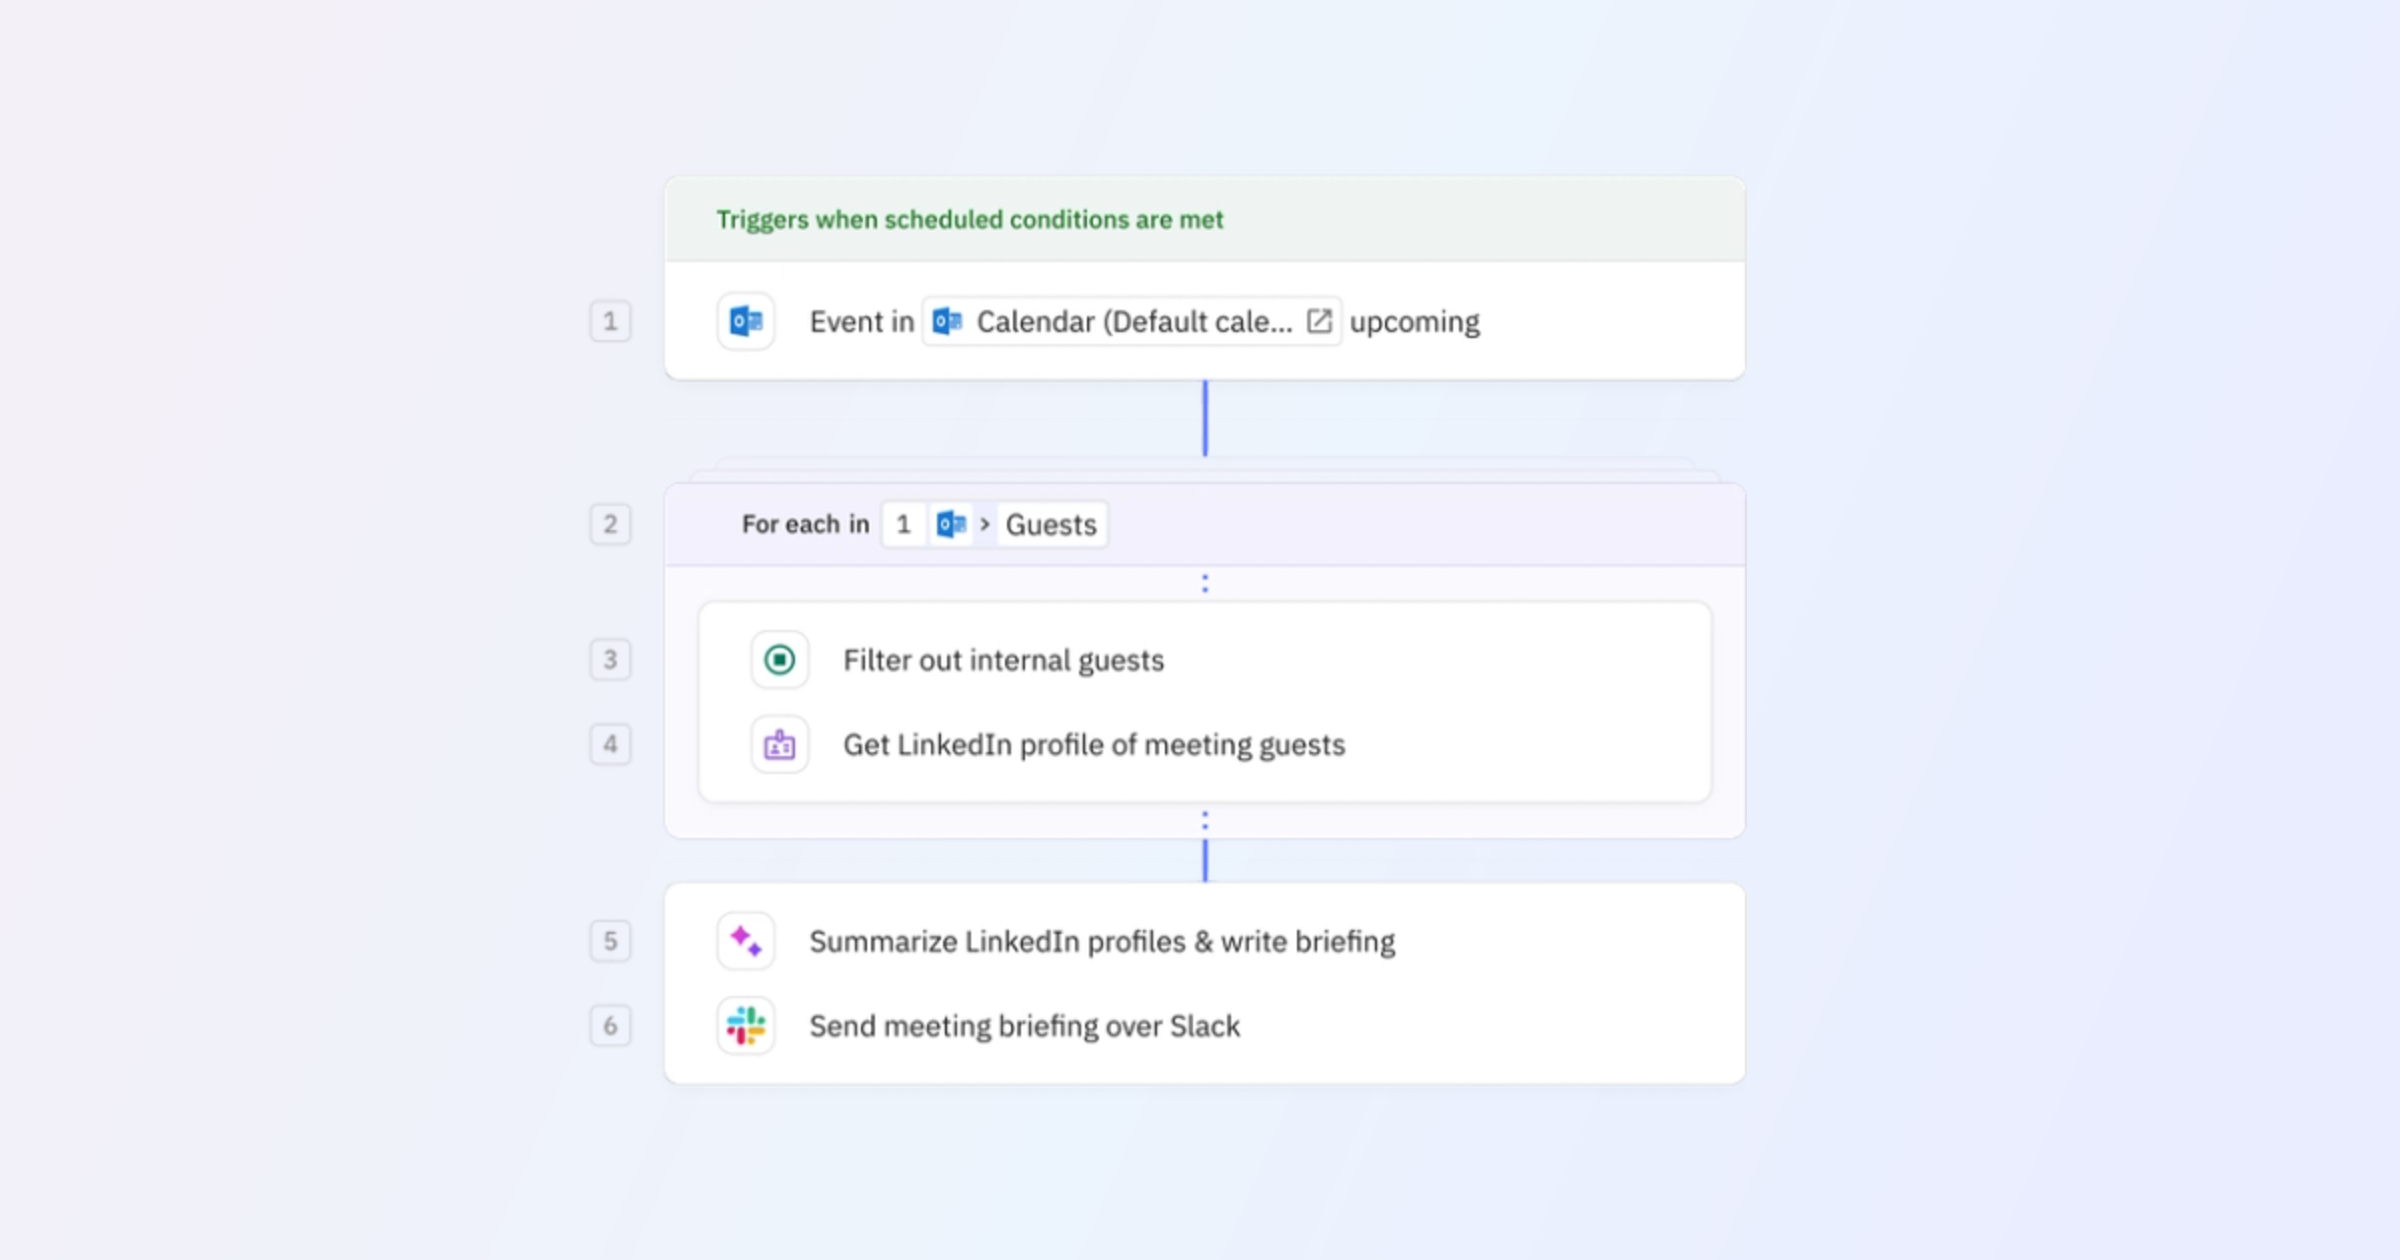Select the 'Filter out internal guests' step
This screenshot has width=2400, height=1260.
point(1004,660)
